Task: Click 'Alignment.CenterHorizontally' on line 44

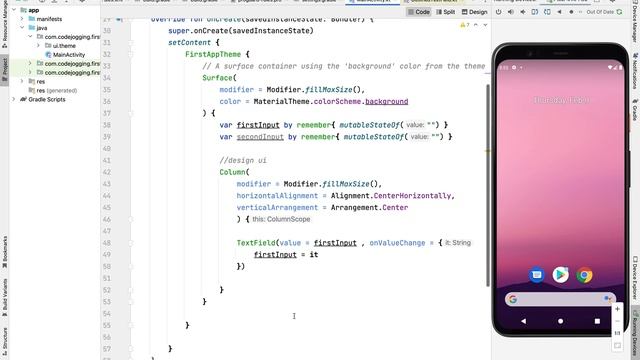Action: pyautogui.click(x=391, y=196)
